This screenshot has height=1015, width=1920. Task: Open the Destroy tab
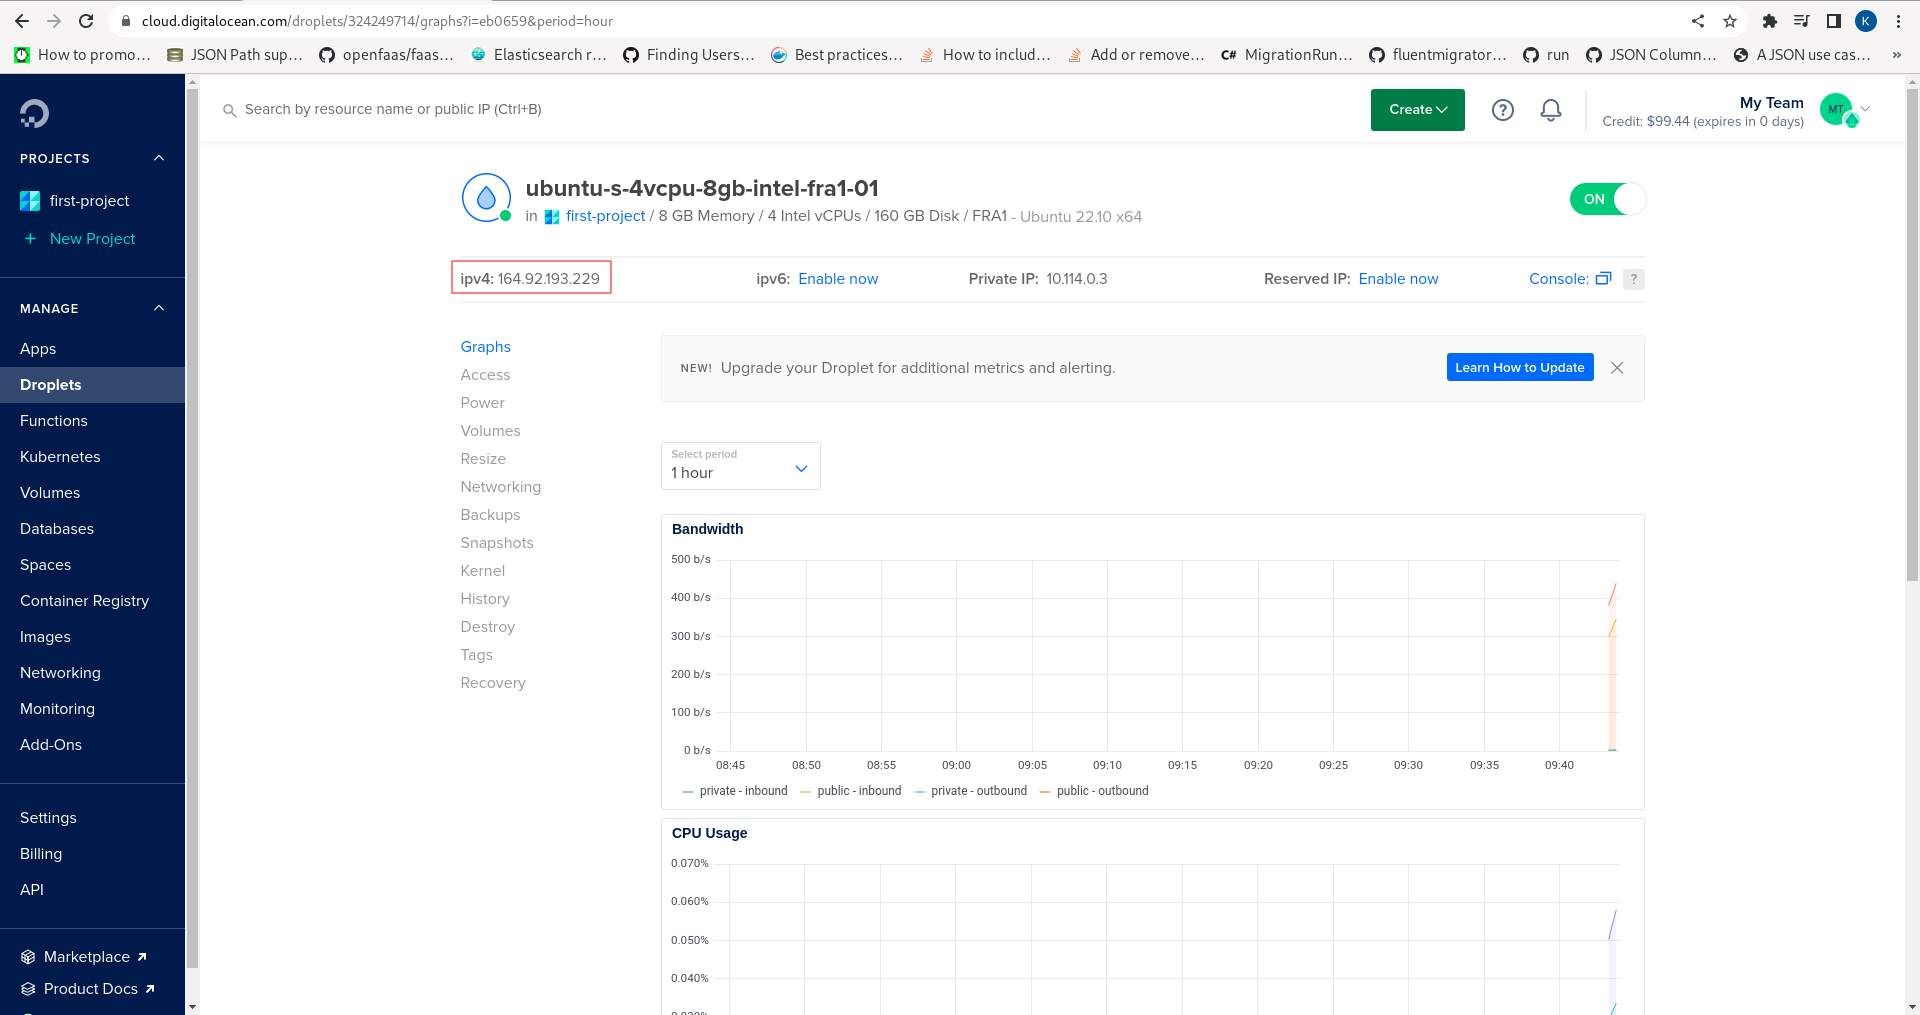488,627
